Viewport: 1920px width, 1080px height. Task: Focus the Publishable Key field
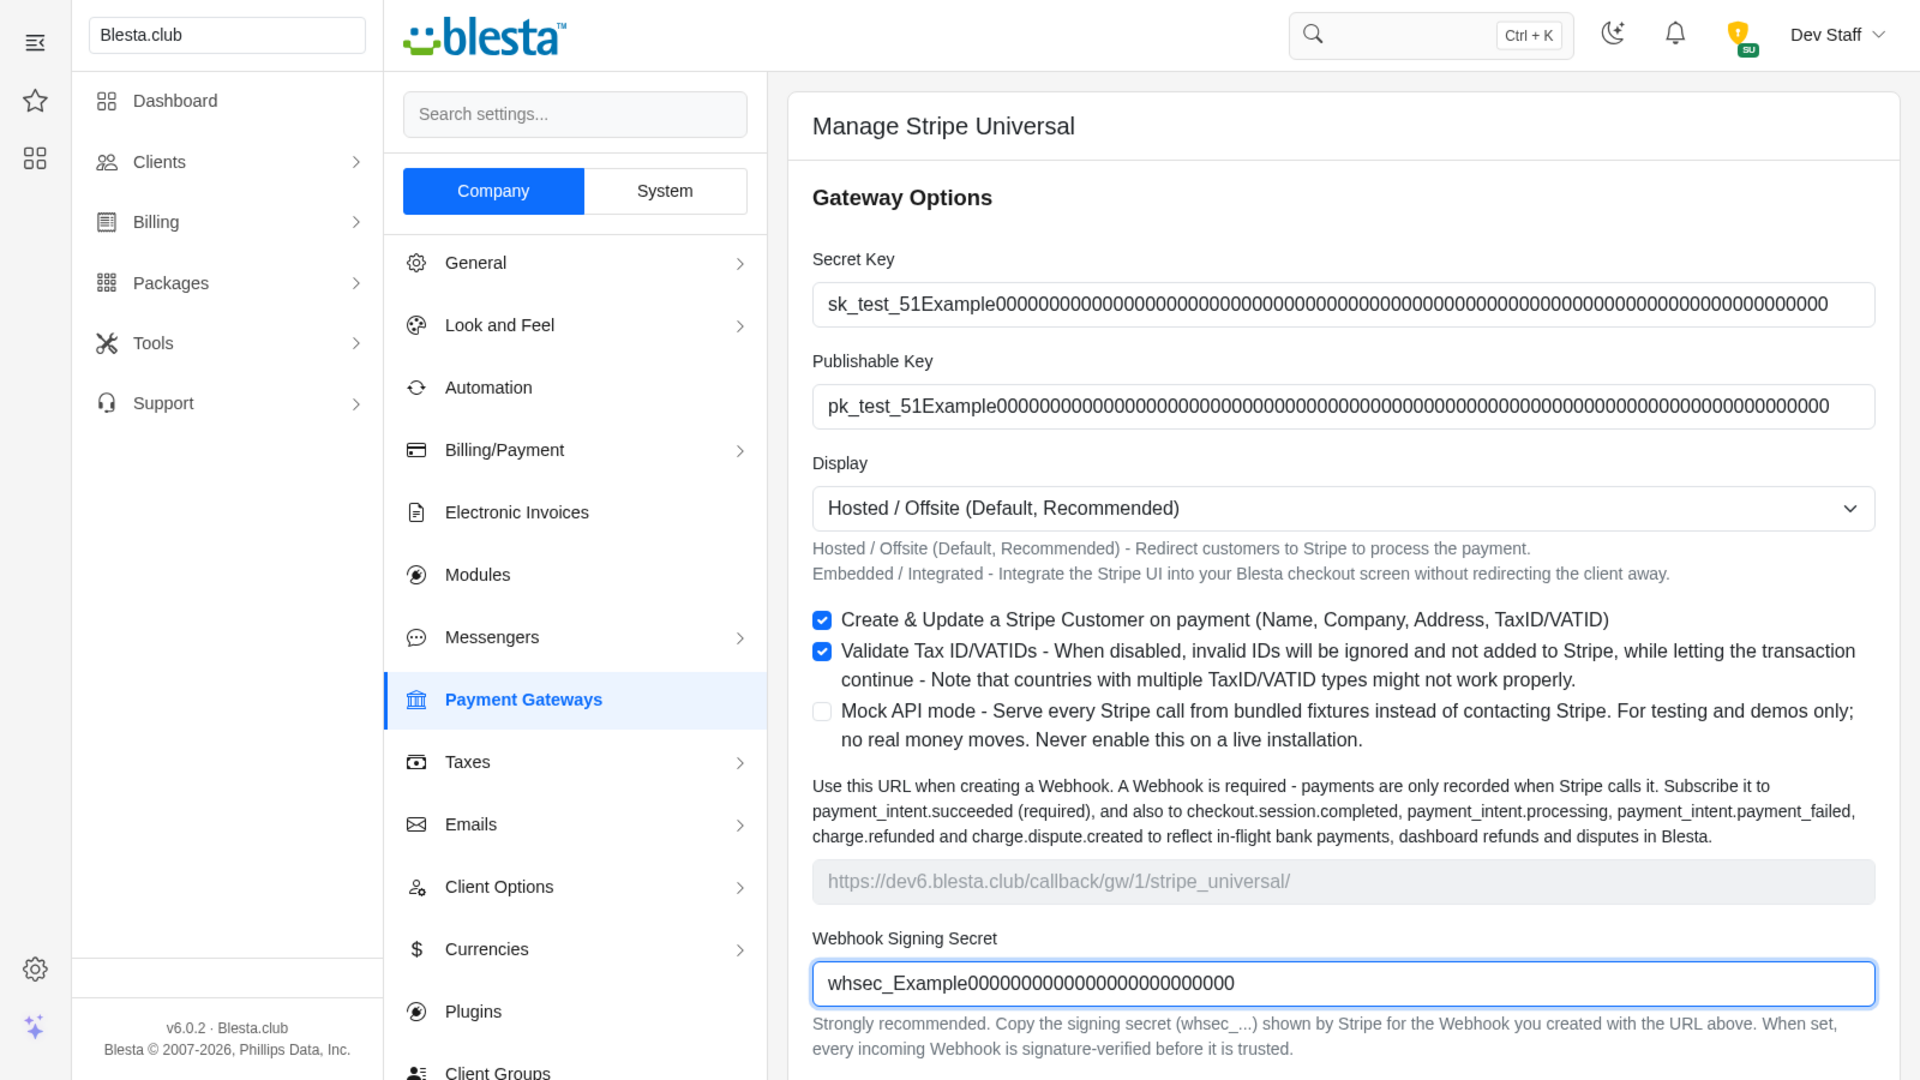pos(1343,407)
